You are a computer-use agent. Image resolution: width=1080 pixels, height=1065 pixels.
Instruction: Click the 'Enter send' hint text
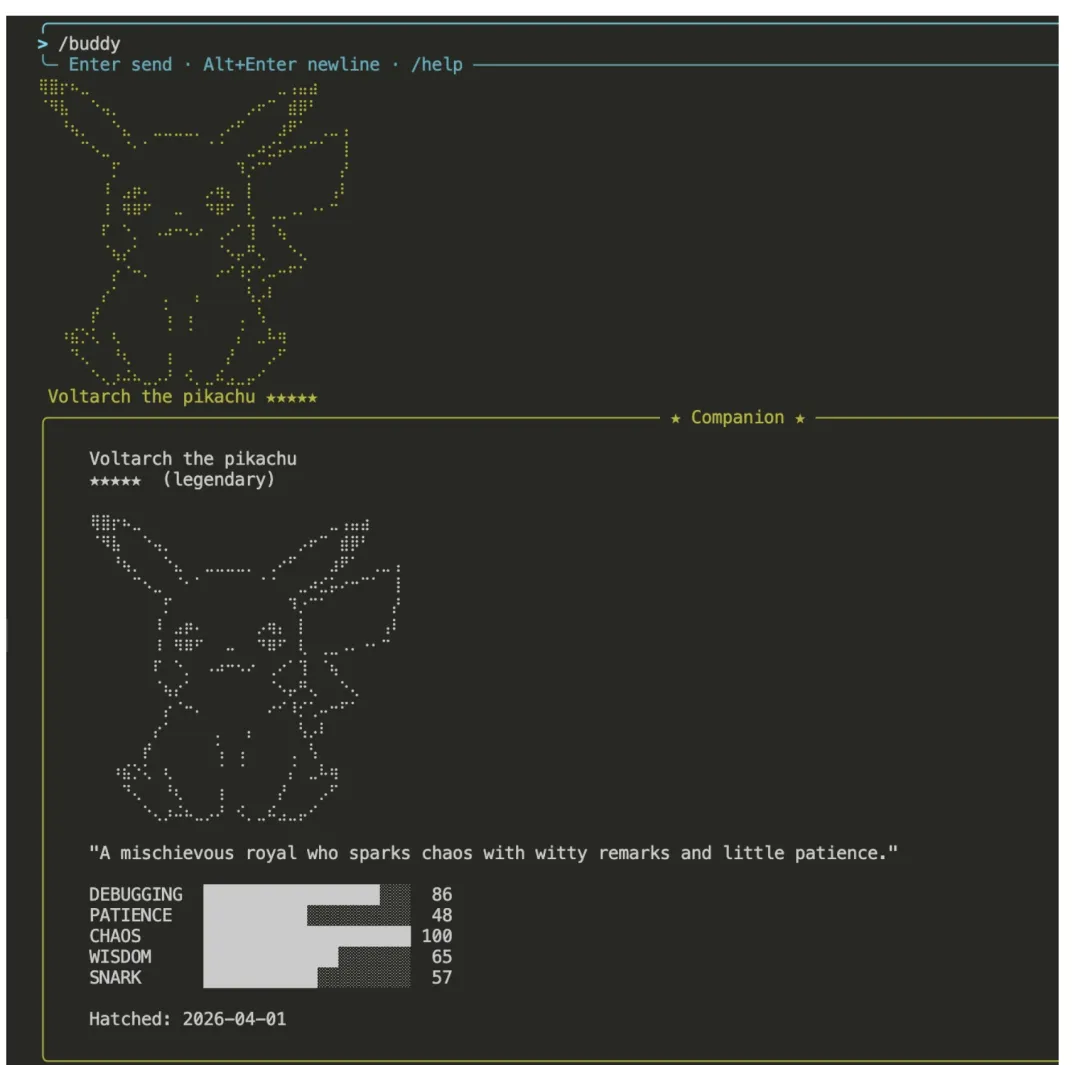pyautogui.click(x=120, y=65)
